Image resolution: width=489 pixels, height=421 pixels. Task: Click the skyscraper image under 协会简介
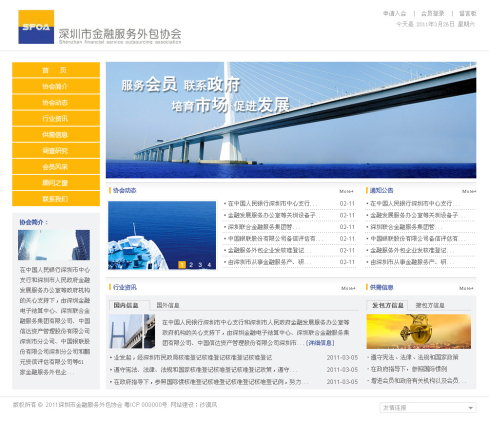click(x=54, y=245)
